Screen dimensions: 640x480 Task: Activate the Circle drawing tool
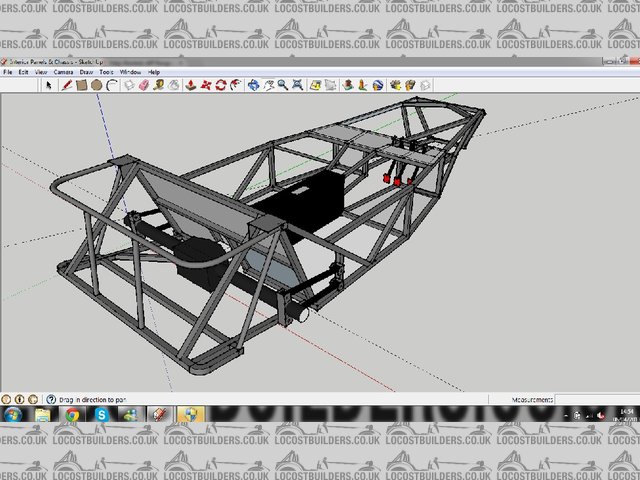pos(97,86)
